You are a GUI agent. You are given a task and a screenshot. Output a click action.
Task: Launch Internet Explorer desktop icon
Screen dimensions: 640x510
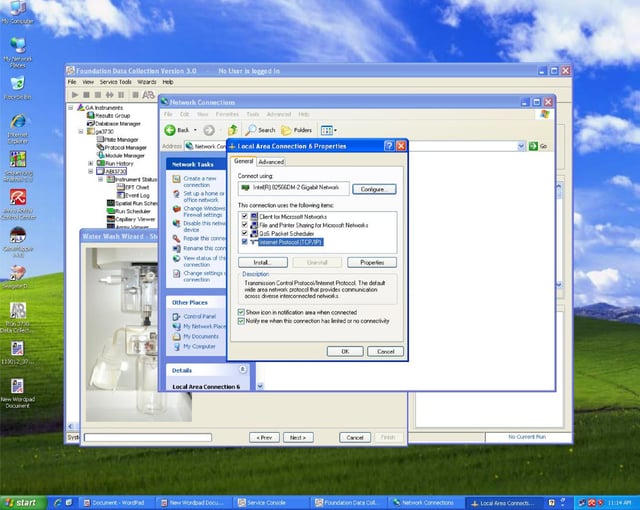[18, 129]
